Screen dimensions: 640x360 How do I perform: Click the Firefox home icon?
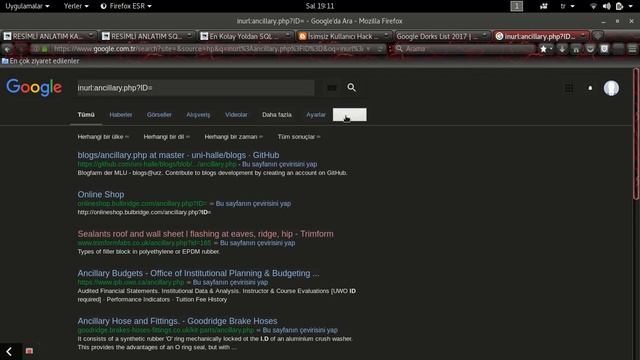[576, 49]
